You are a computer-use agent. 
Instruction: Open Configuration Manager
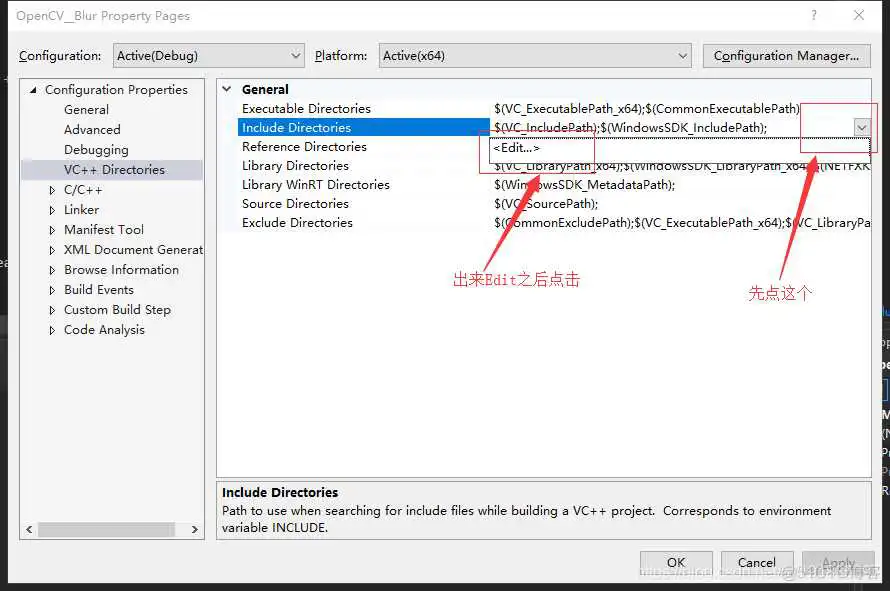coord(786,56)
